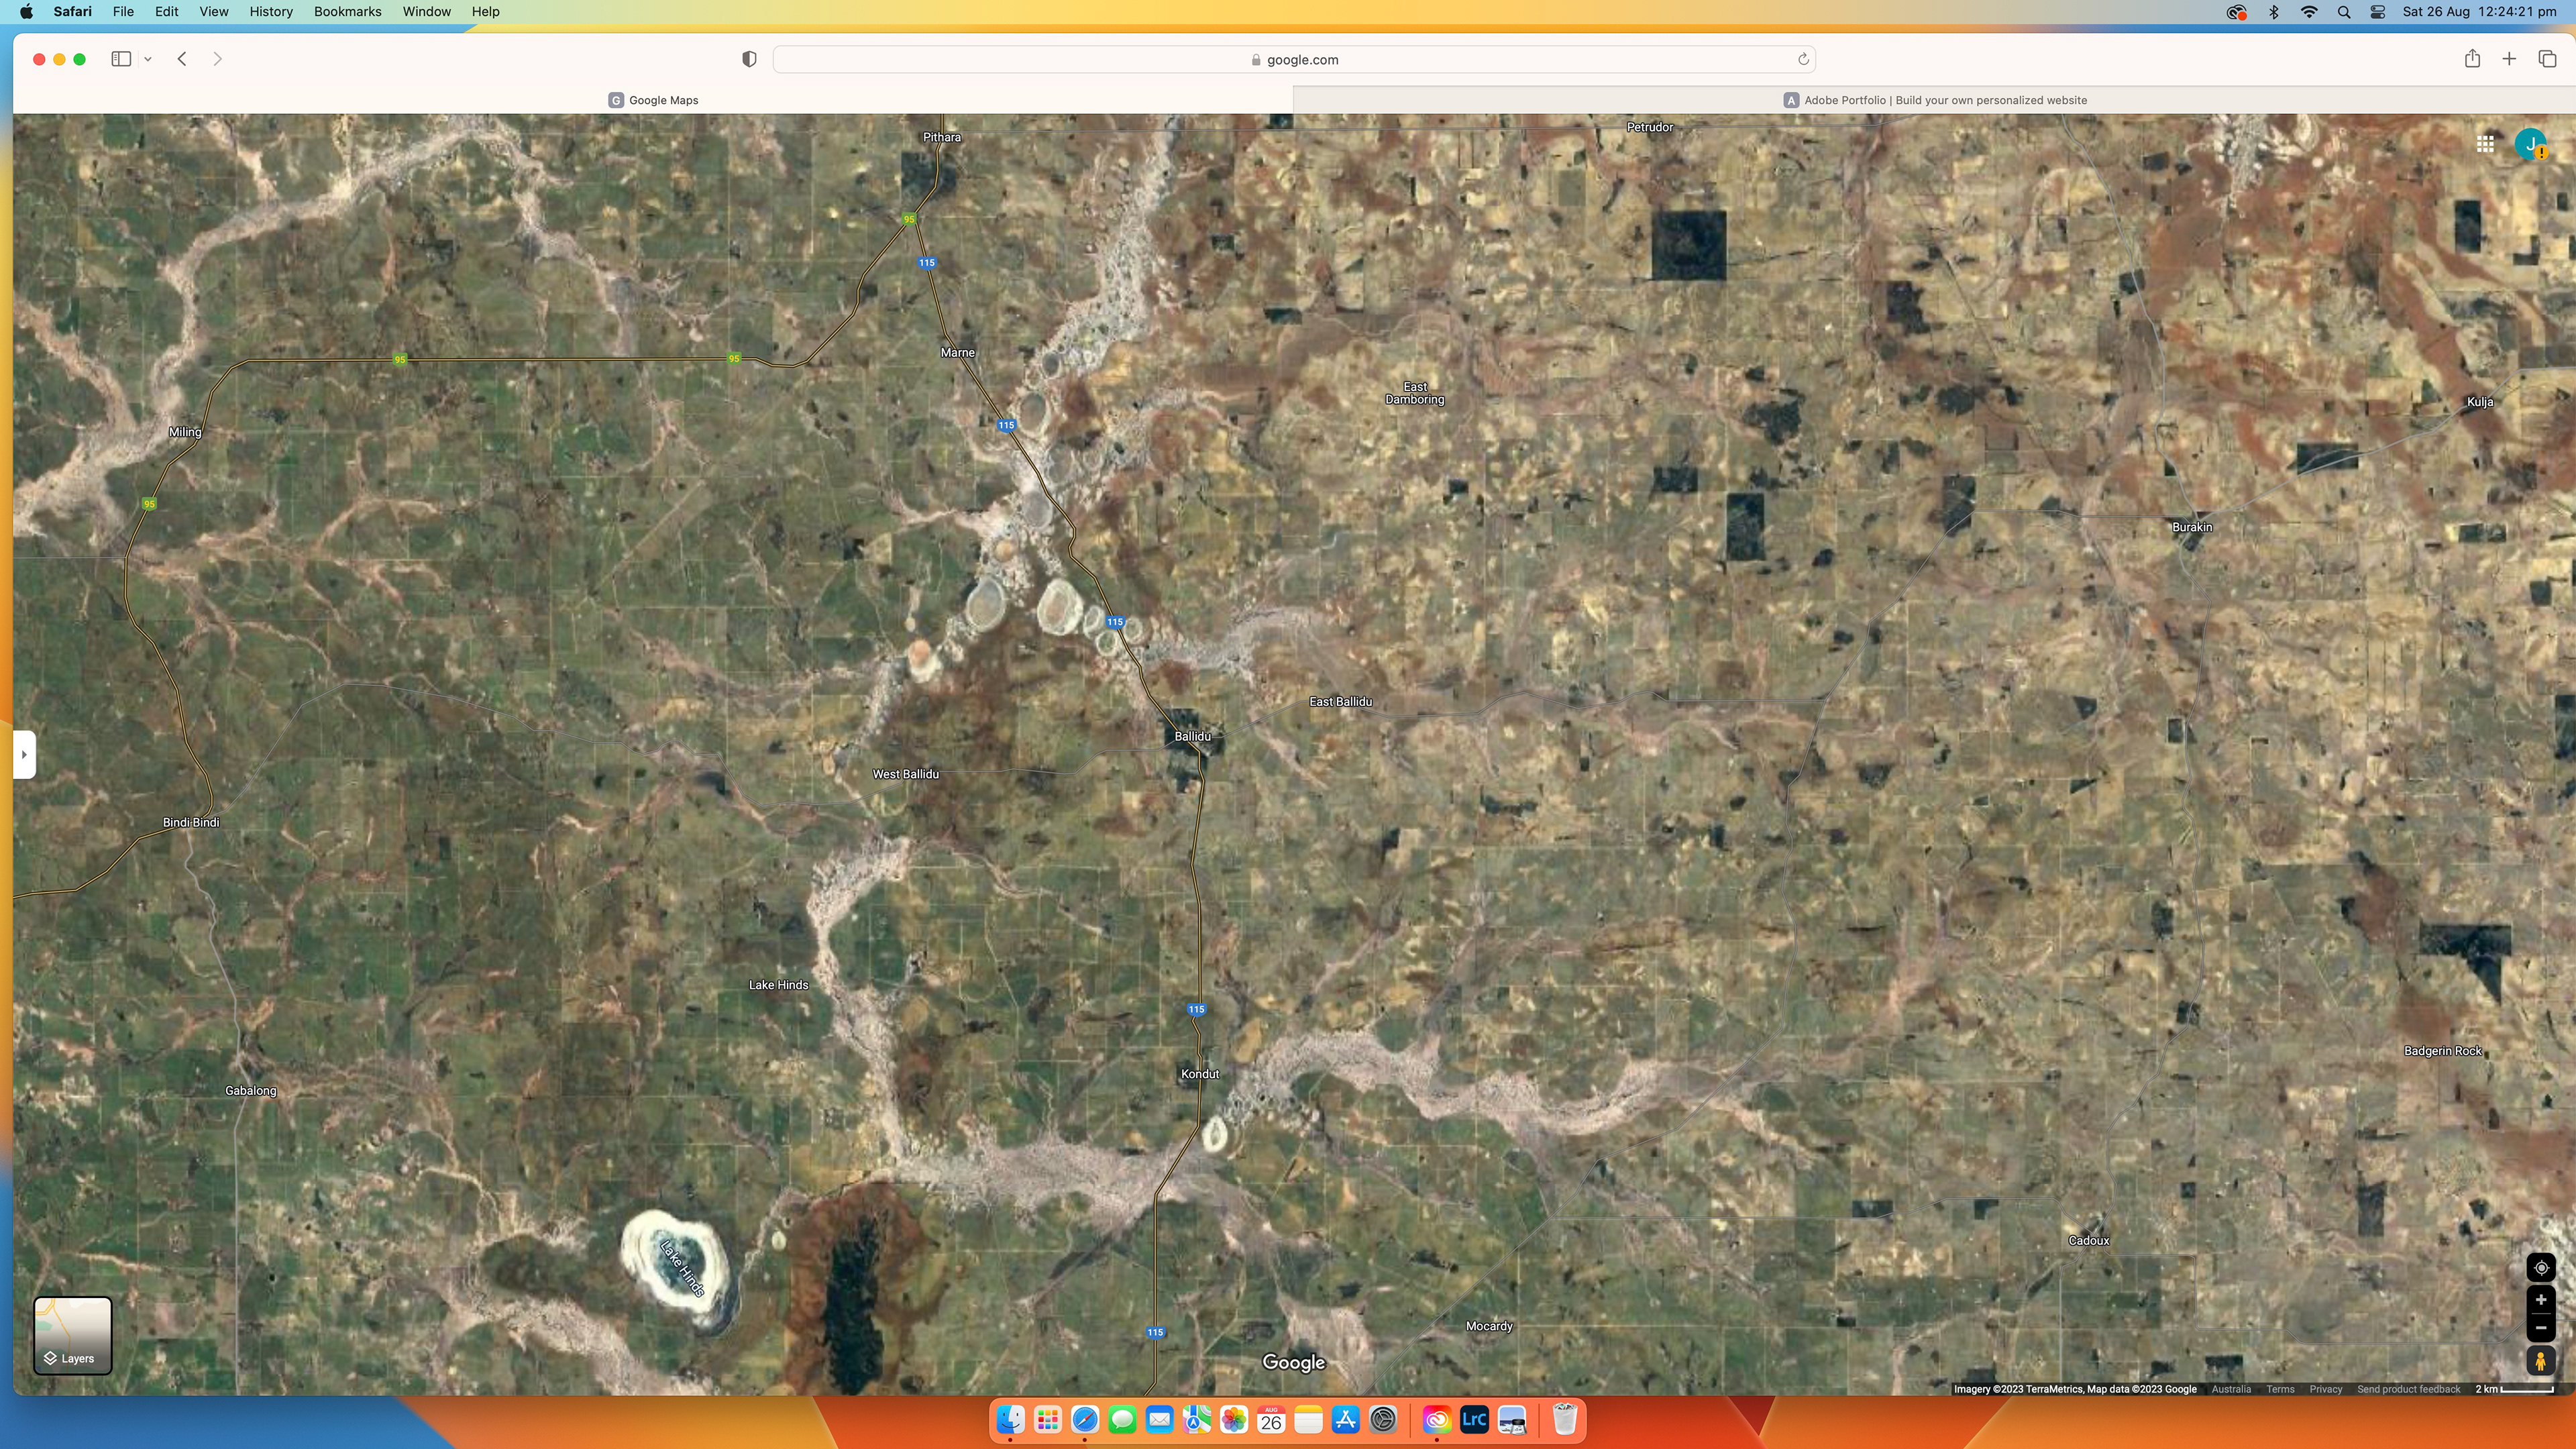The height and width of the screenshot is (1449, 2576).
Task: Select the Ballidu town label
Action: click(1192, 736)
